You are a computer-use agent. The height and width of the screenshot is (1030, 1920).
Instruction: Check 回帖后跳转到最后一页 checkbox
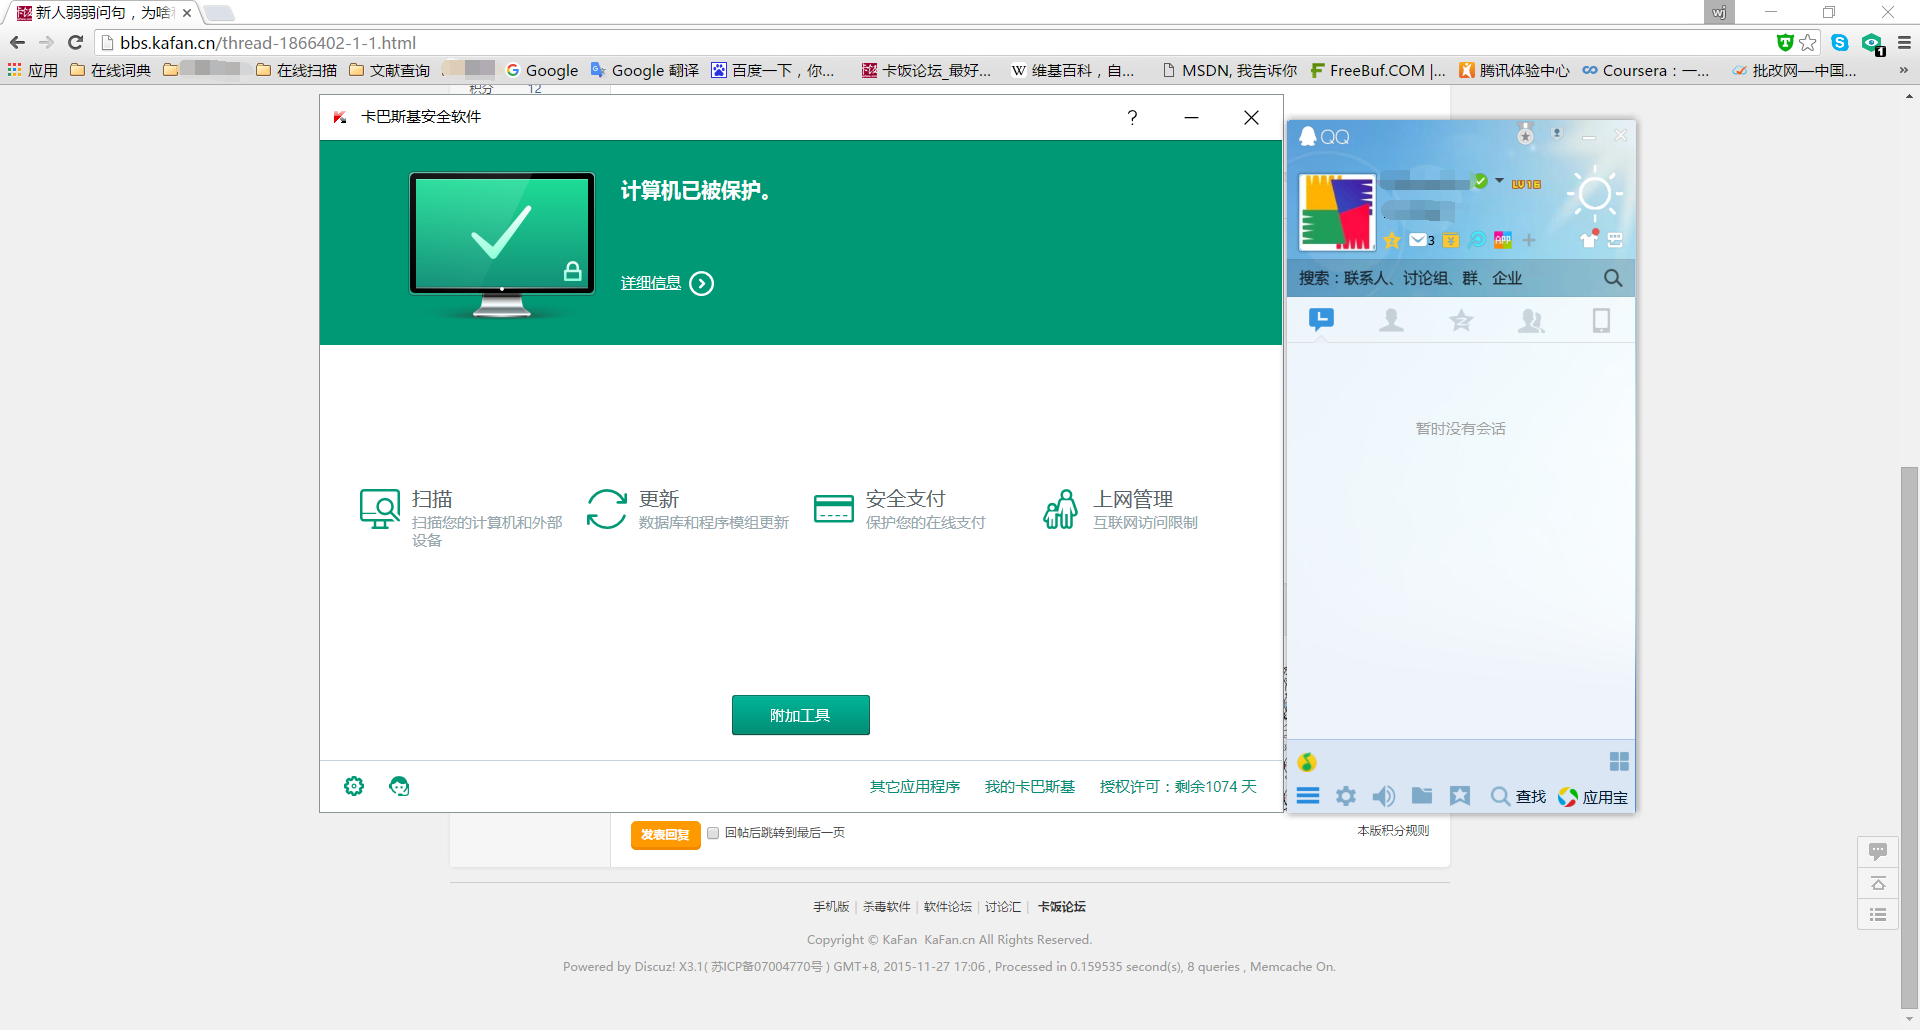713,833
